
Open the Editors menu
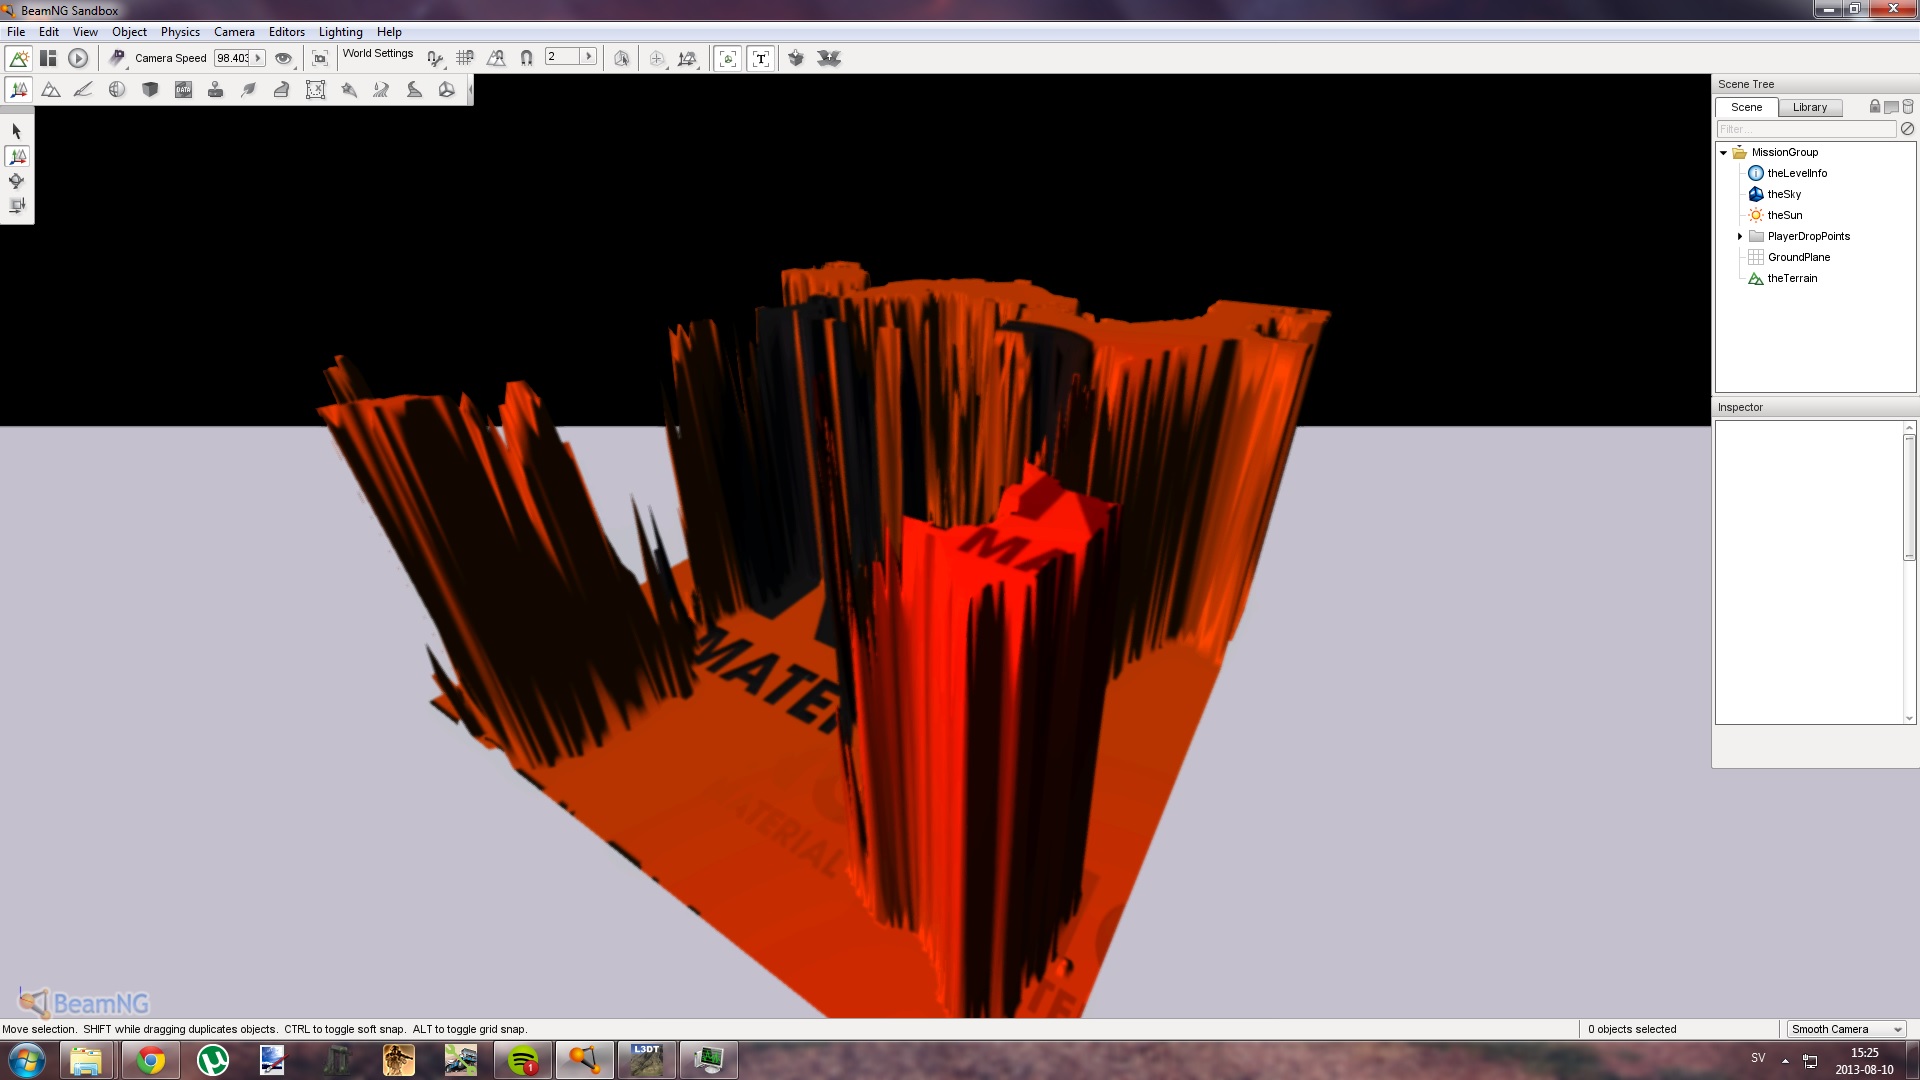[286, 32]
